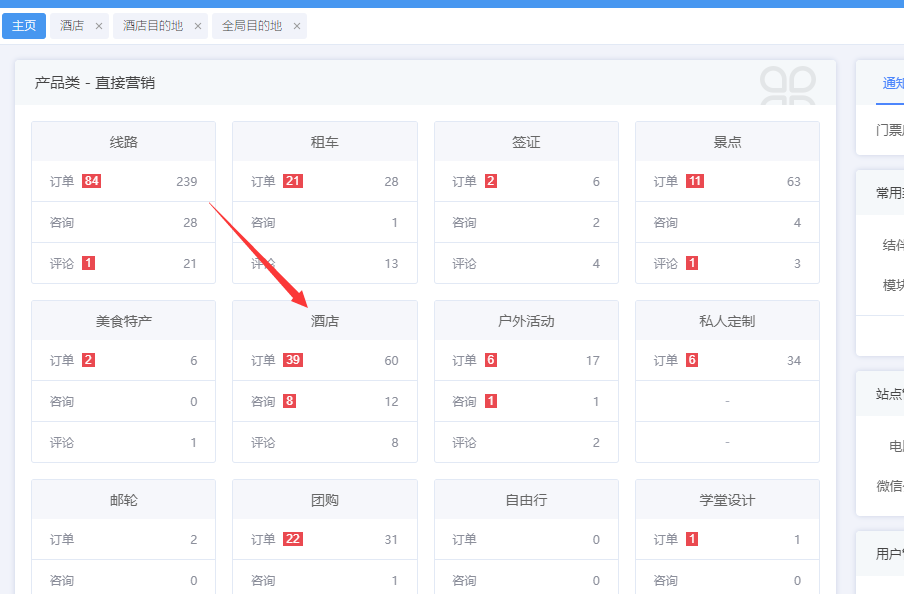Switch to the 酒店目的地 tab
This screenshot has width=904, height=594.
tap(153, 26)
